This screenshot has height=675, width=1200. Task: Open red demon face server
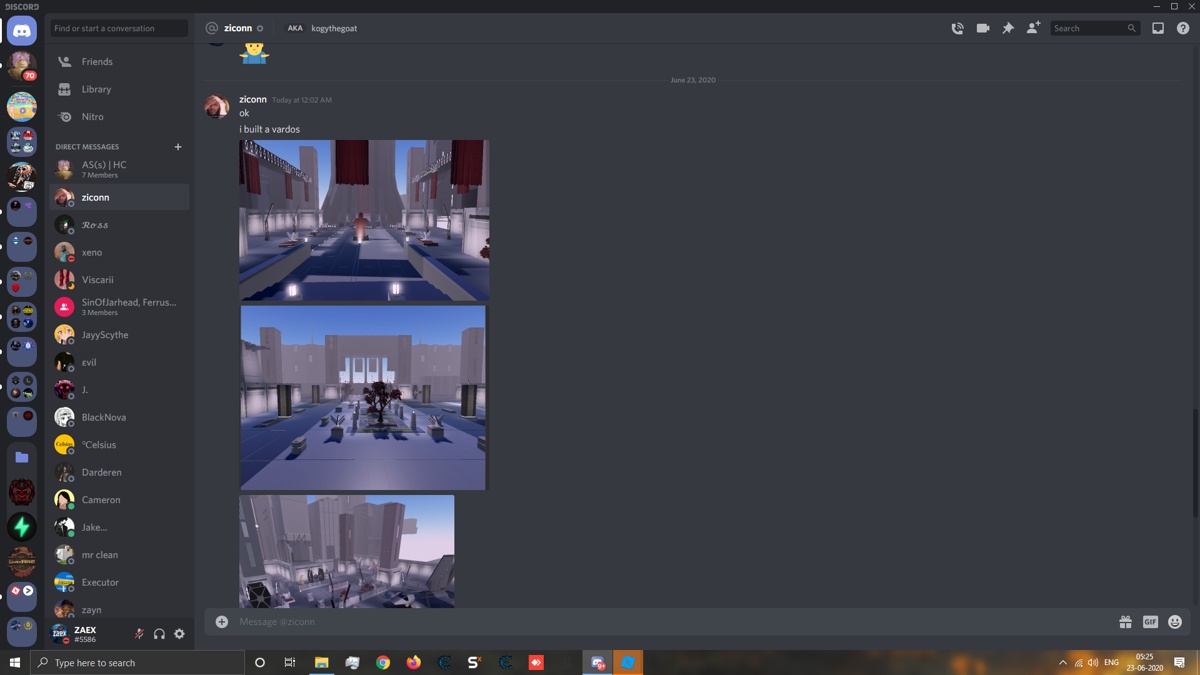coord(22,492)
